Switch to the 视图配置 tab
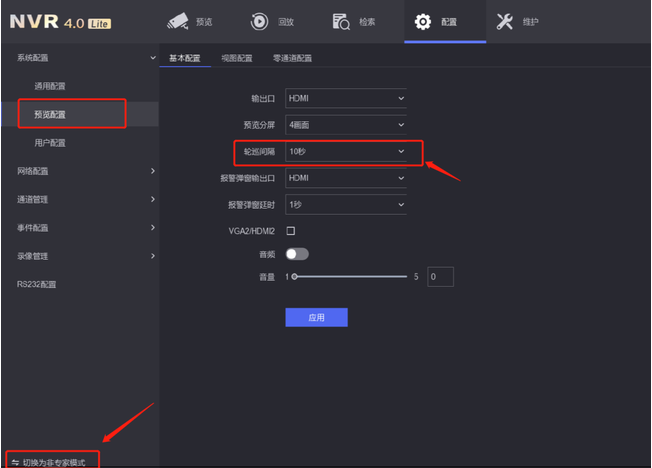The image size is (652, 468). (x=236, y=59)
